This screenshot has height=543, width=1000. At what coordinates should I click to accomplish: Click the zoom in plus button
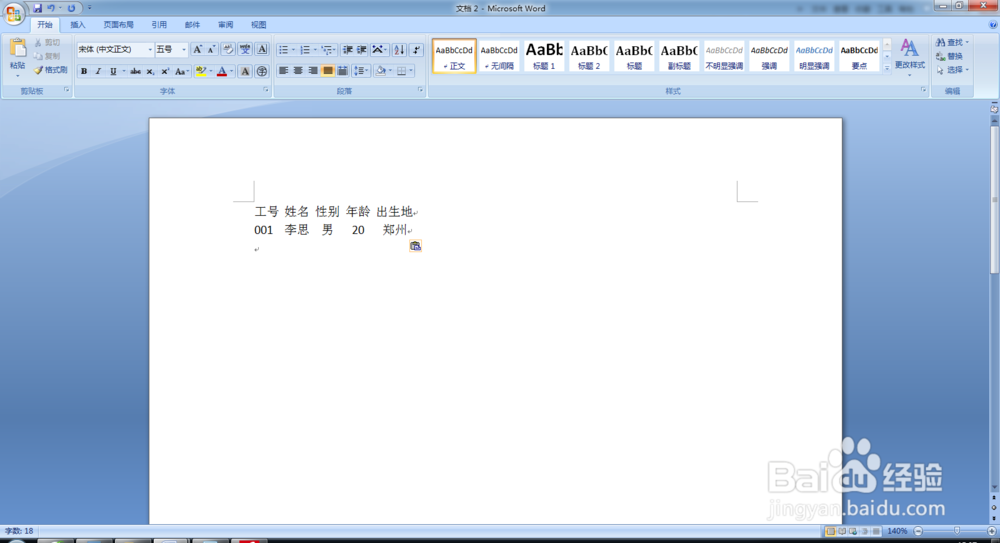click(992, 531)
